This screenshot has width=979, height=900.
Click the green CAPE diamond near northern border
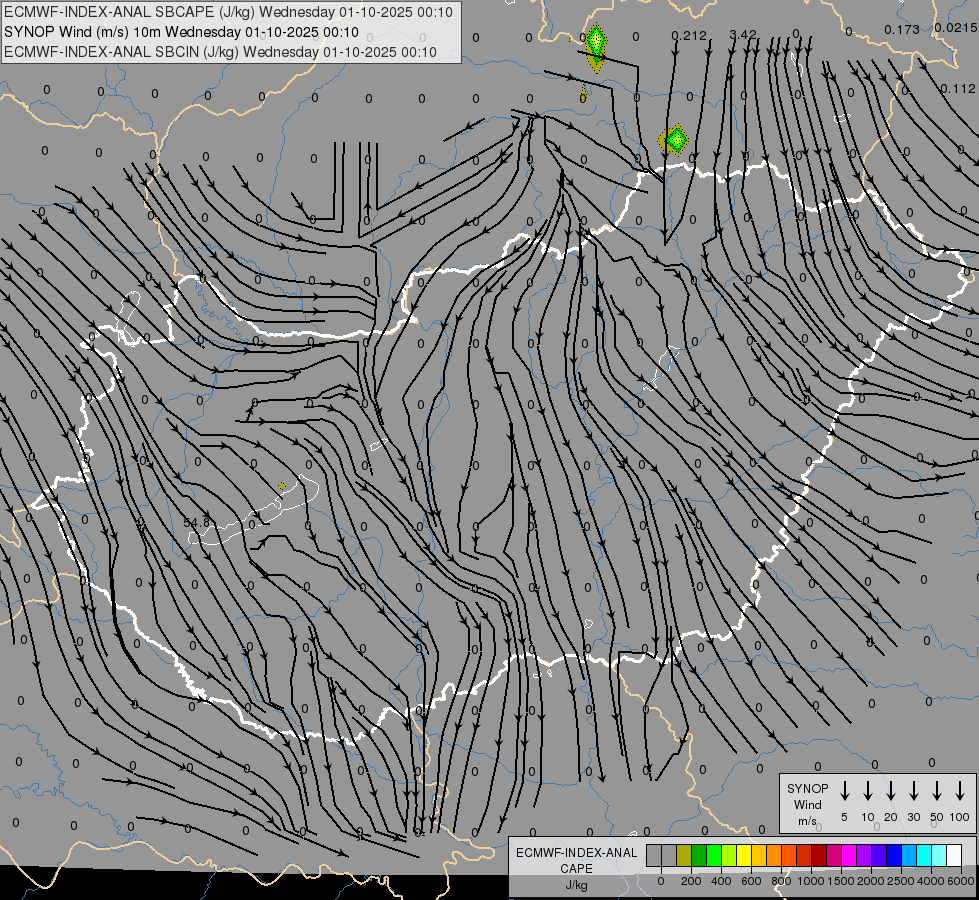(x=676, y=140)
